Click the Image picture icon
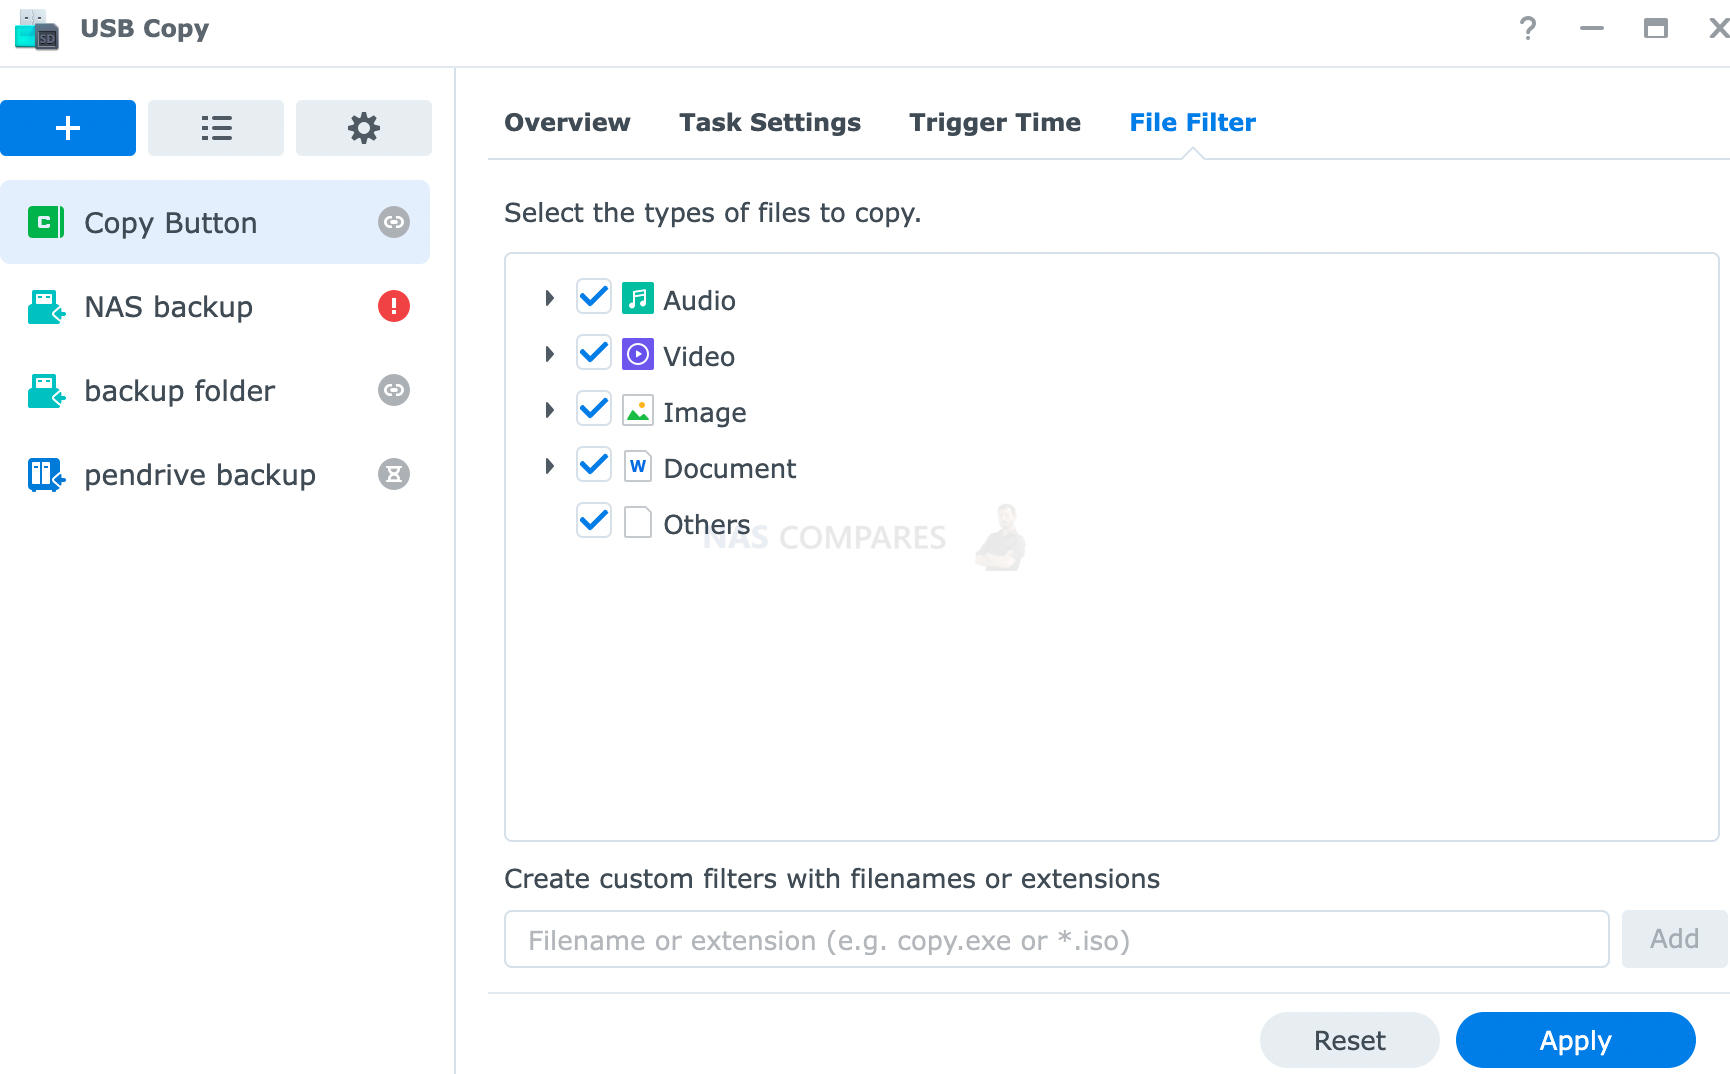1730x1074 pixels. point(638,410)
